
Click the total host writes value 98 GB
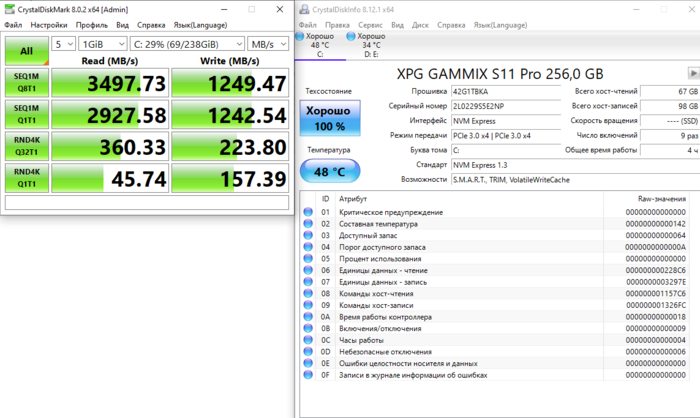[x=670, y=106]
